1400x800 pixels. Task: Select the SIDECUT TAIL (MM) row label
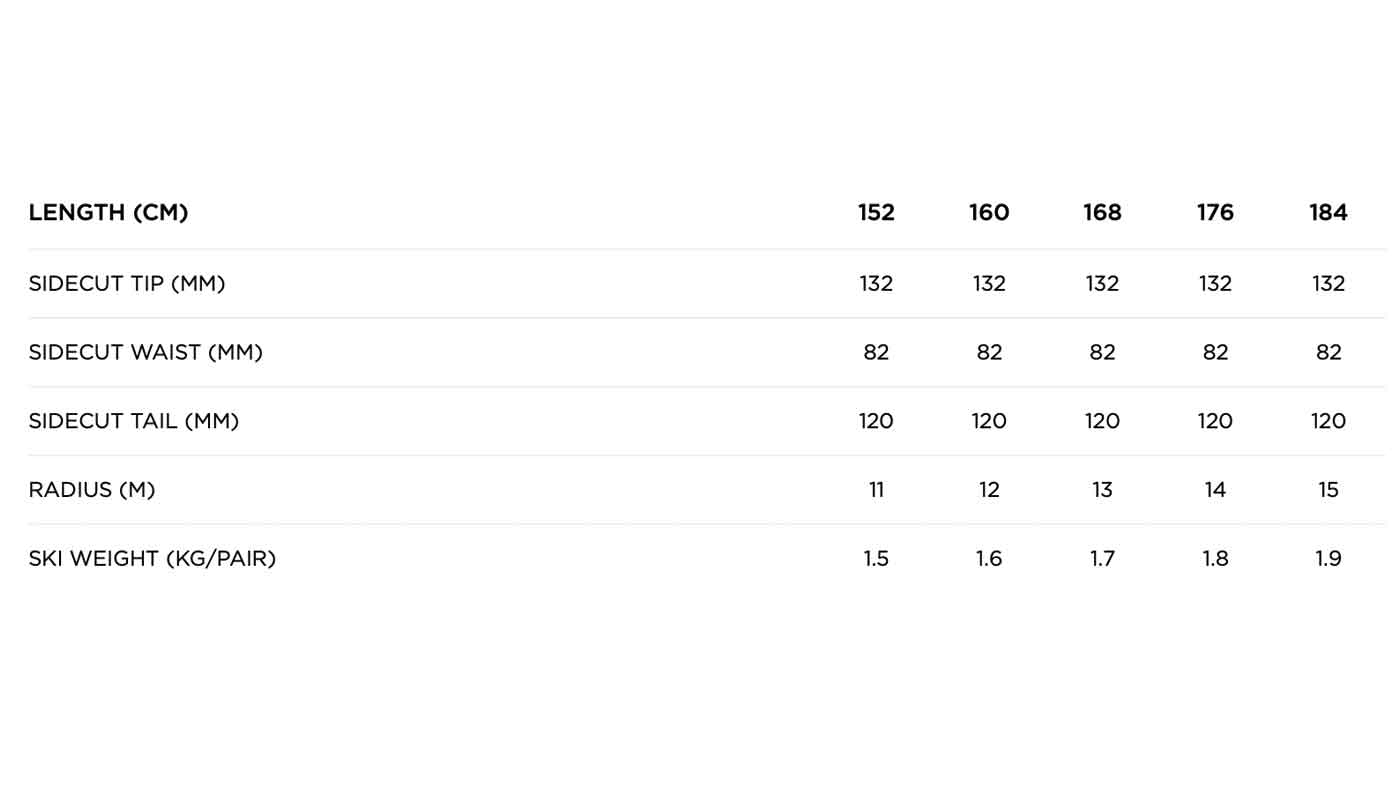pyautogui.click(x=134, y=421)
